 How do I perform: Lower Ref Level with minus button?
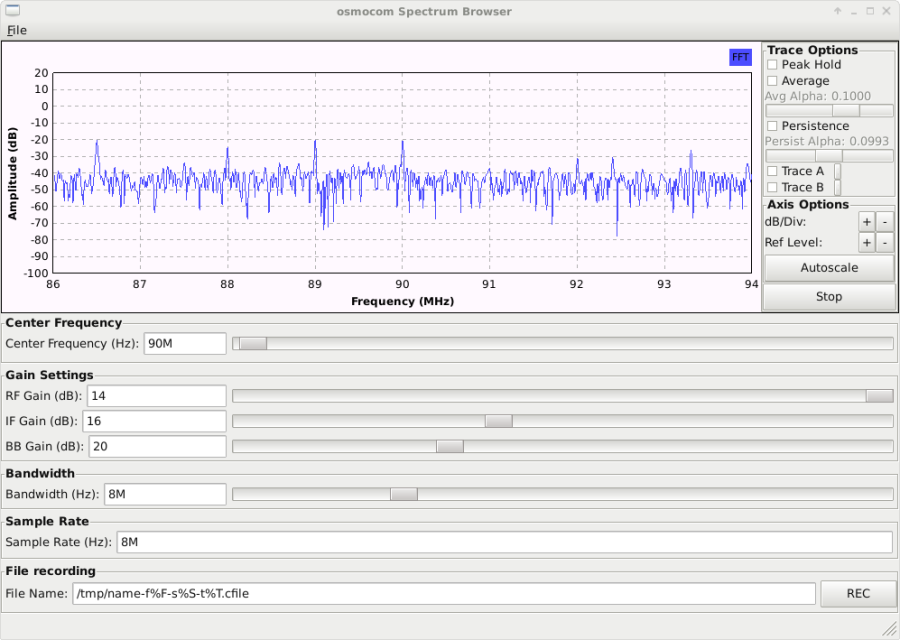point(885,243)
